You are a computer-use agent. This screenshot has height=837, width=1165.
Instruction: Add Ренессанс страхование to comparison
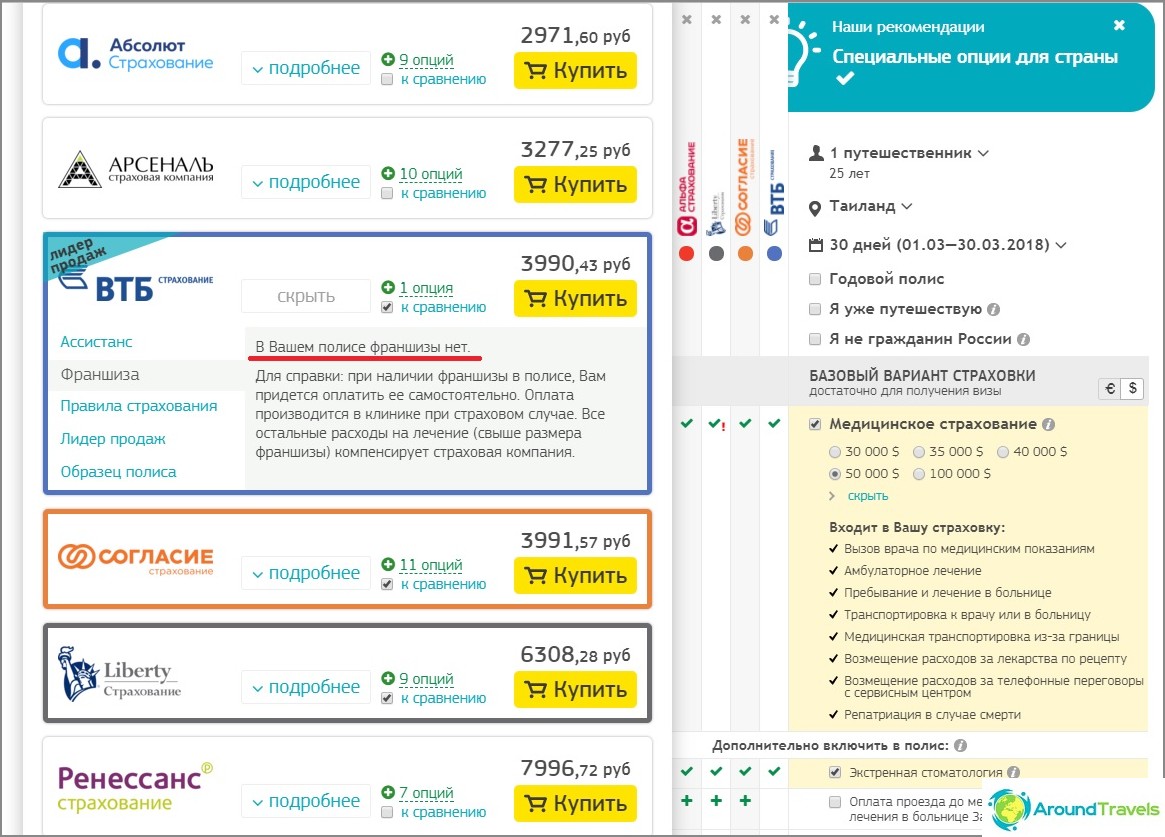(387, 812)
